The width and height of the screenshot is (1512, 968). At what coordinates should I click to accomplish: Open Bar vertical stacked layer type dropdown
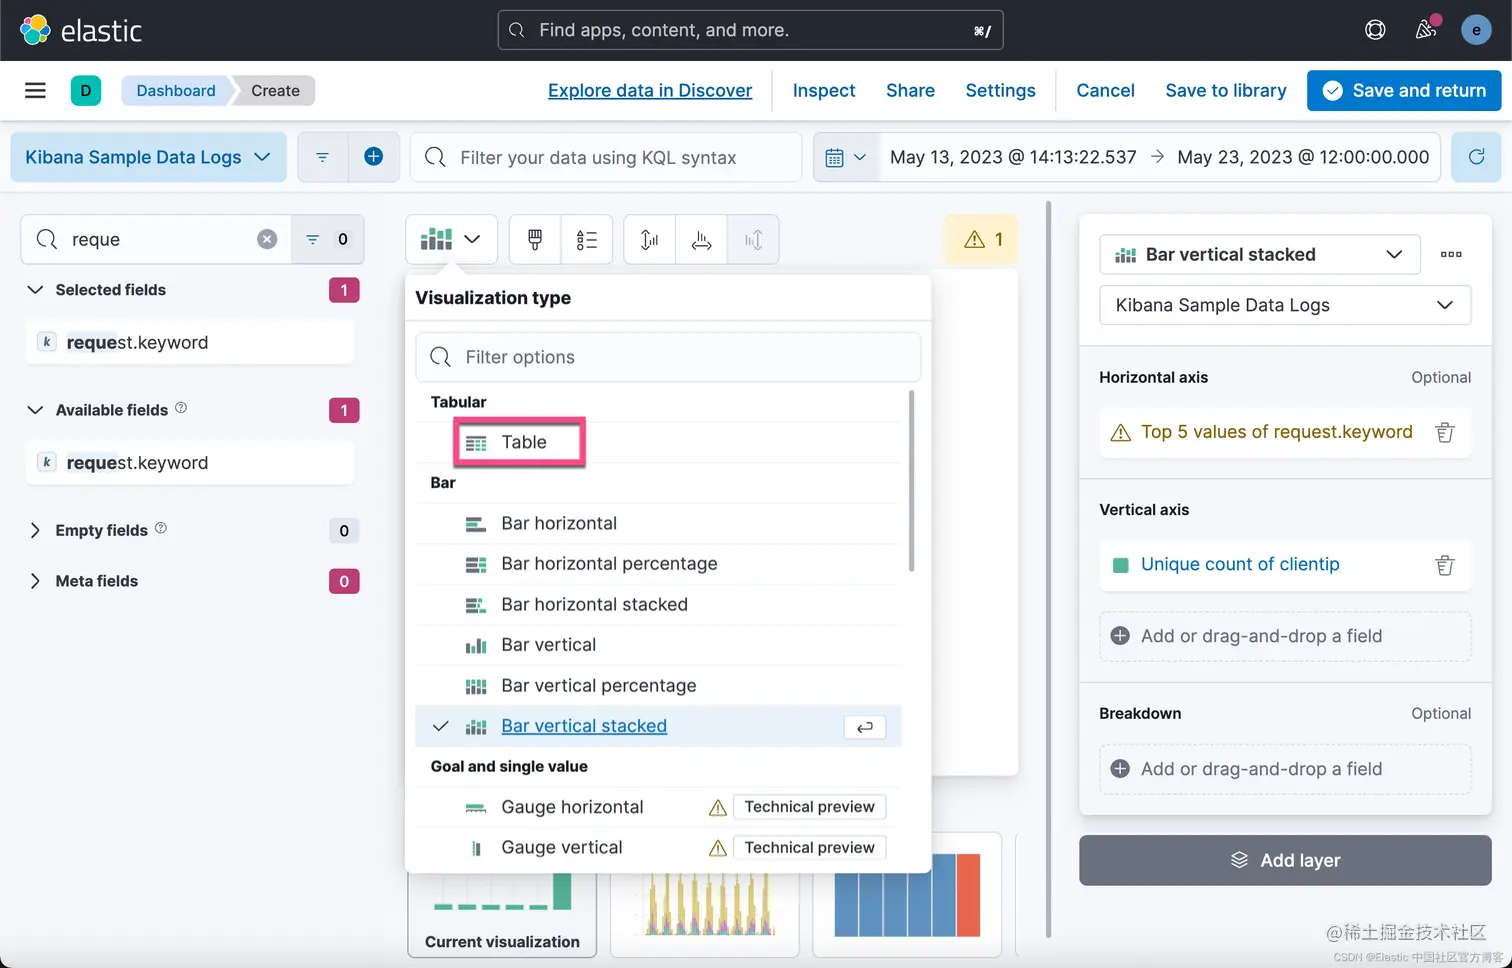coord(1259,254)
